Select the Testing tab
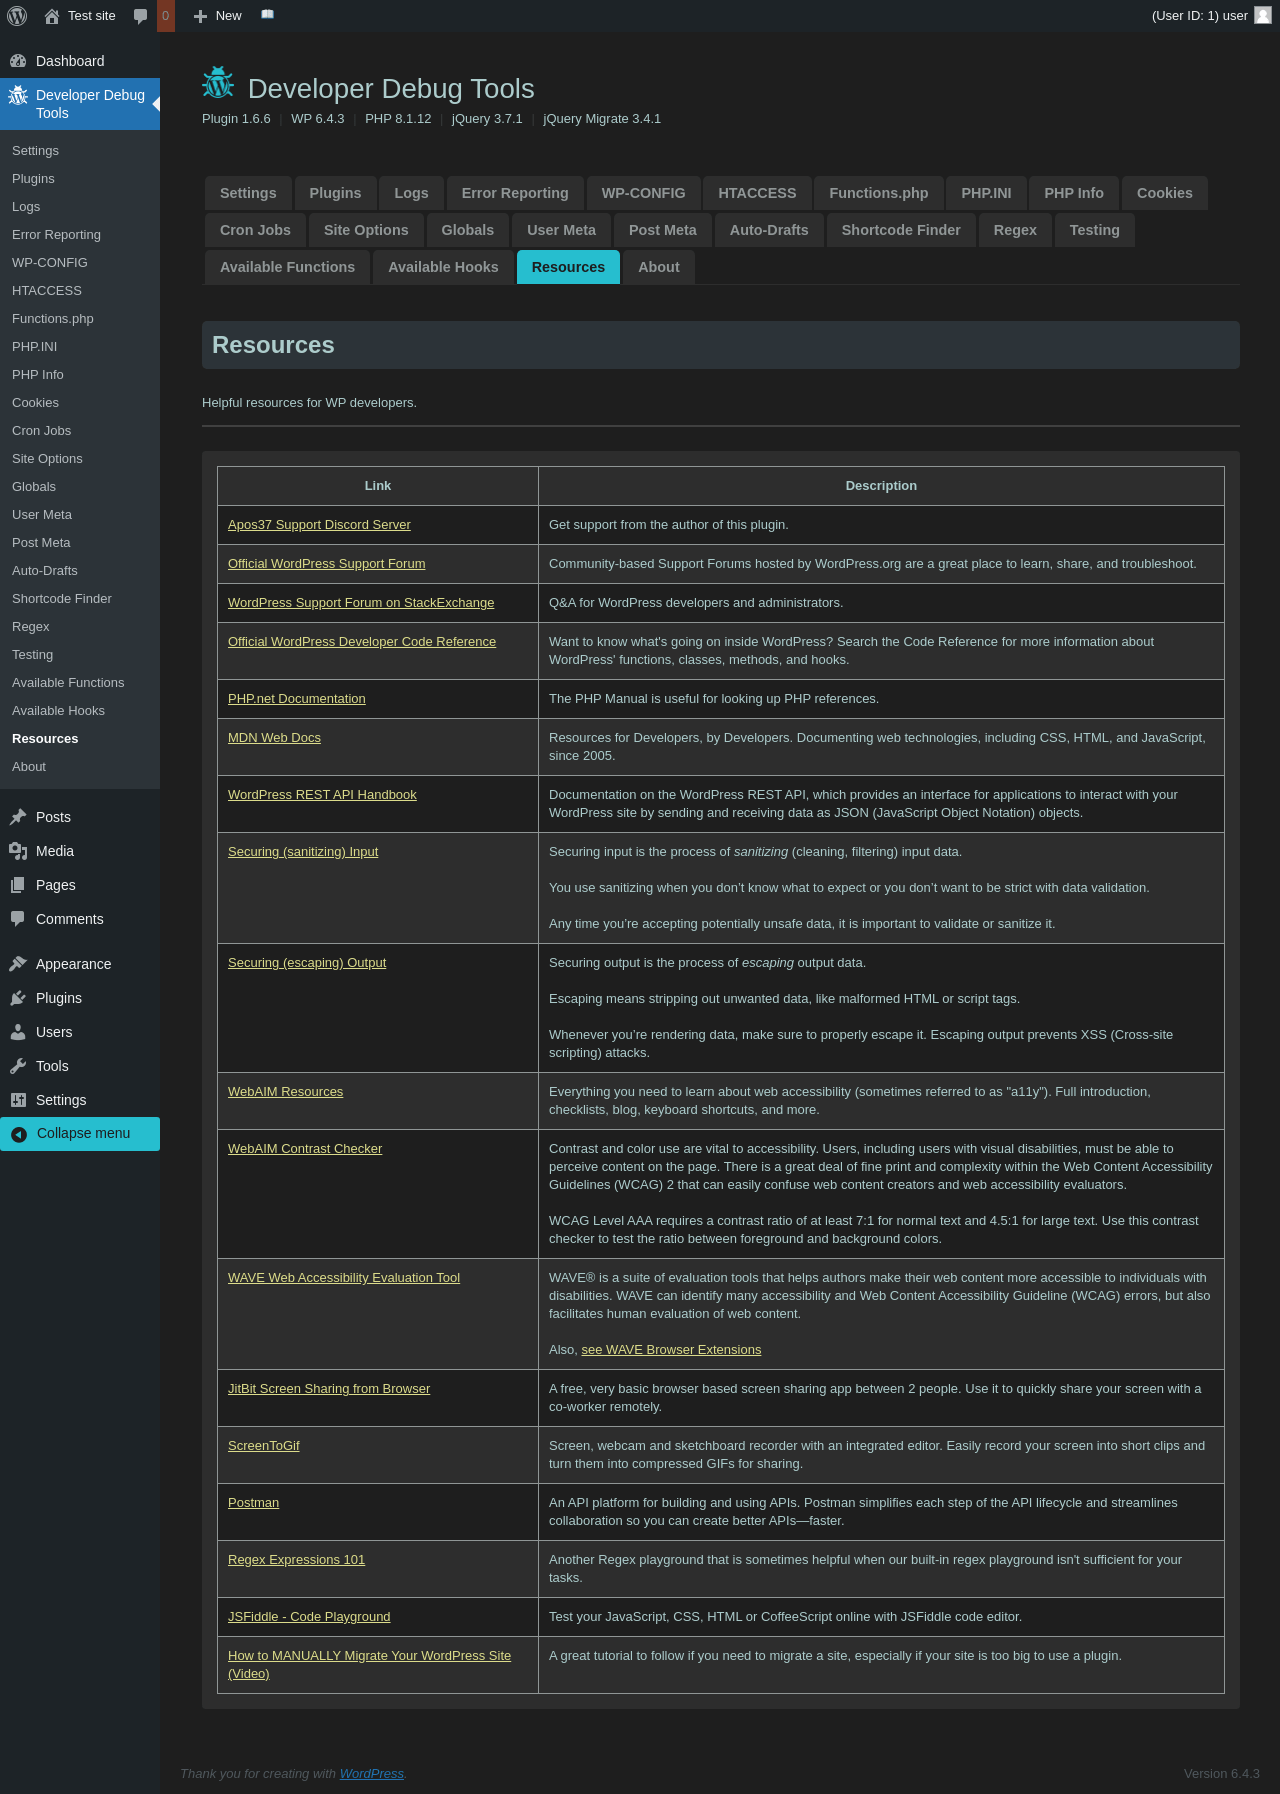The width and height of the screenshot is (1280, 1794). pos(1095,230)
